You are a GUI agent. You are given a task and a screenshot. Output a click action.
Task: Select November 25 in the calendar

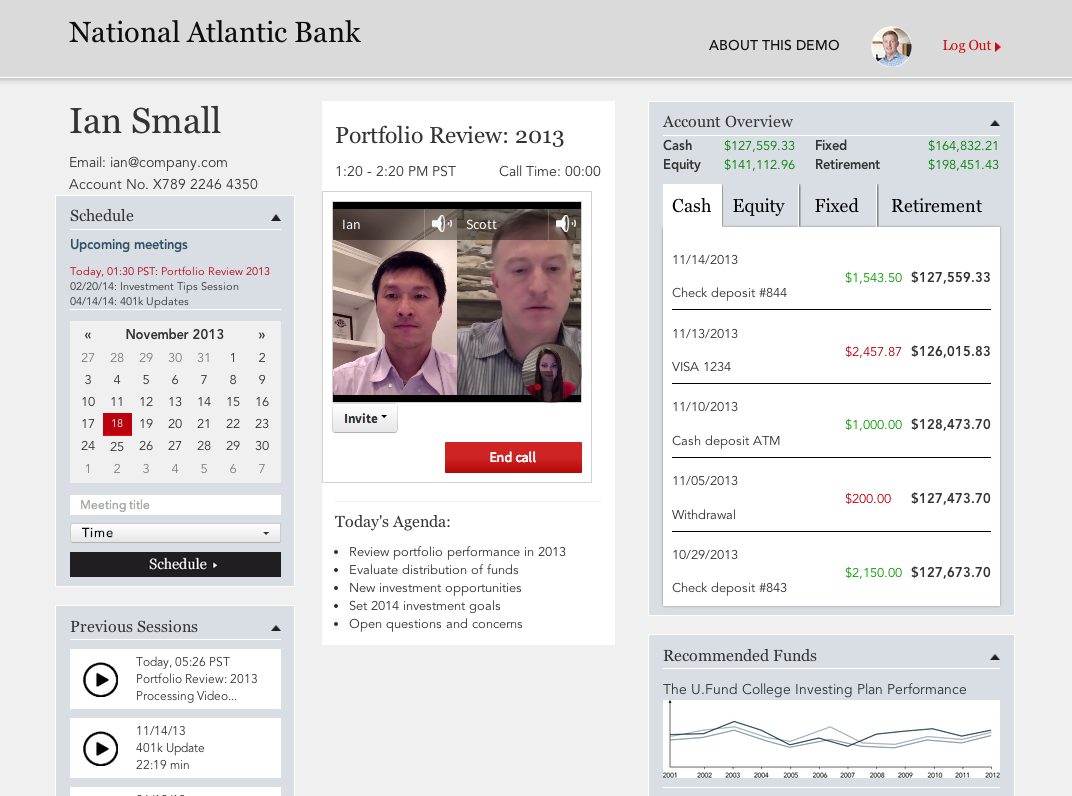pos(117,447)
